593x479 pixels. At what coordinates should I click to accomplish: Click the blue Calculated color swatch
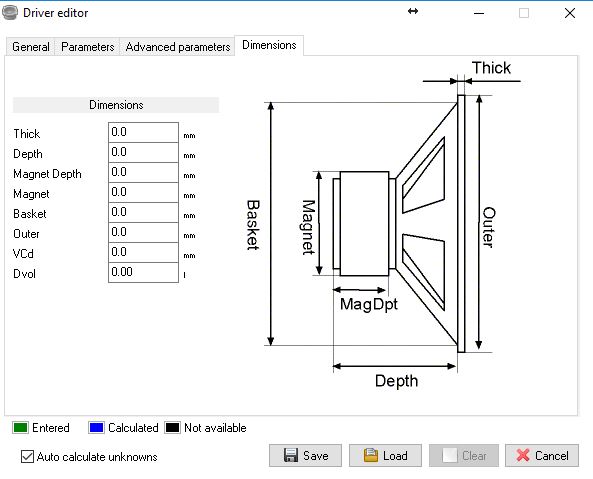pyautogui.click(x=96, y=428)
